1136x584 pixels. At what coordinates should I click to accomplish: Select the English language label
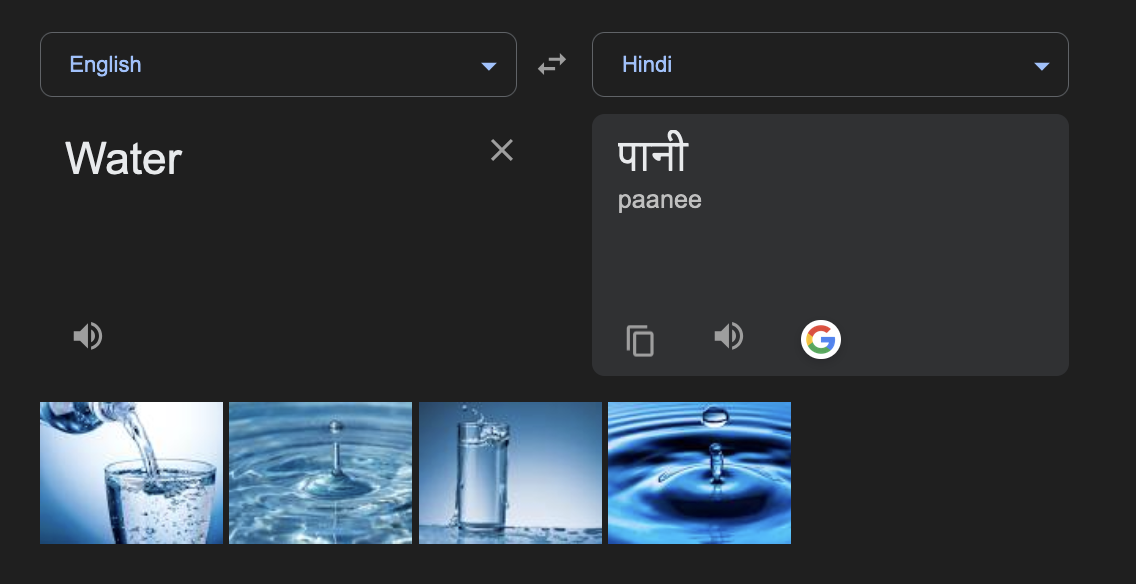tap(104, 64)
